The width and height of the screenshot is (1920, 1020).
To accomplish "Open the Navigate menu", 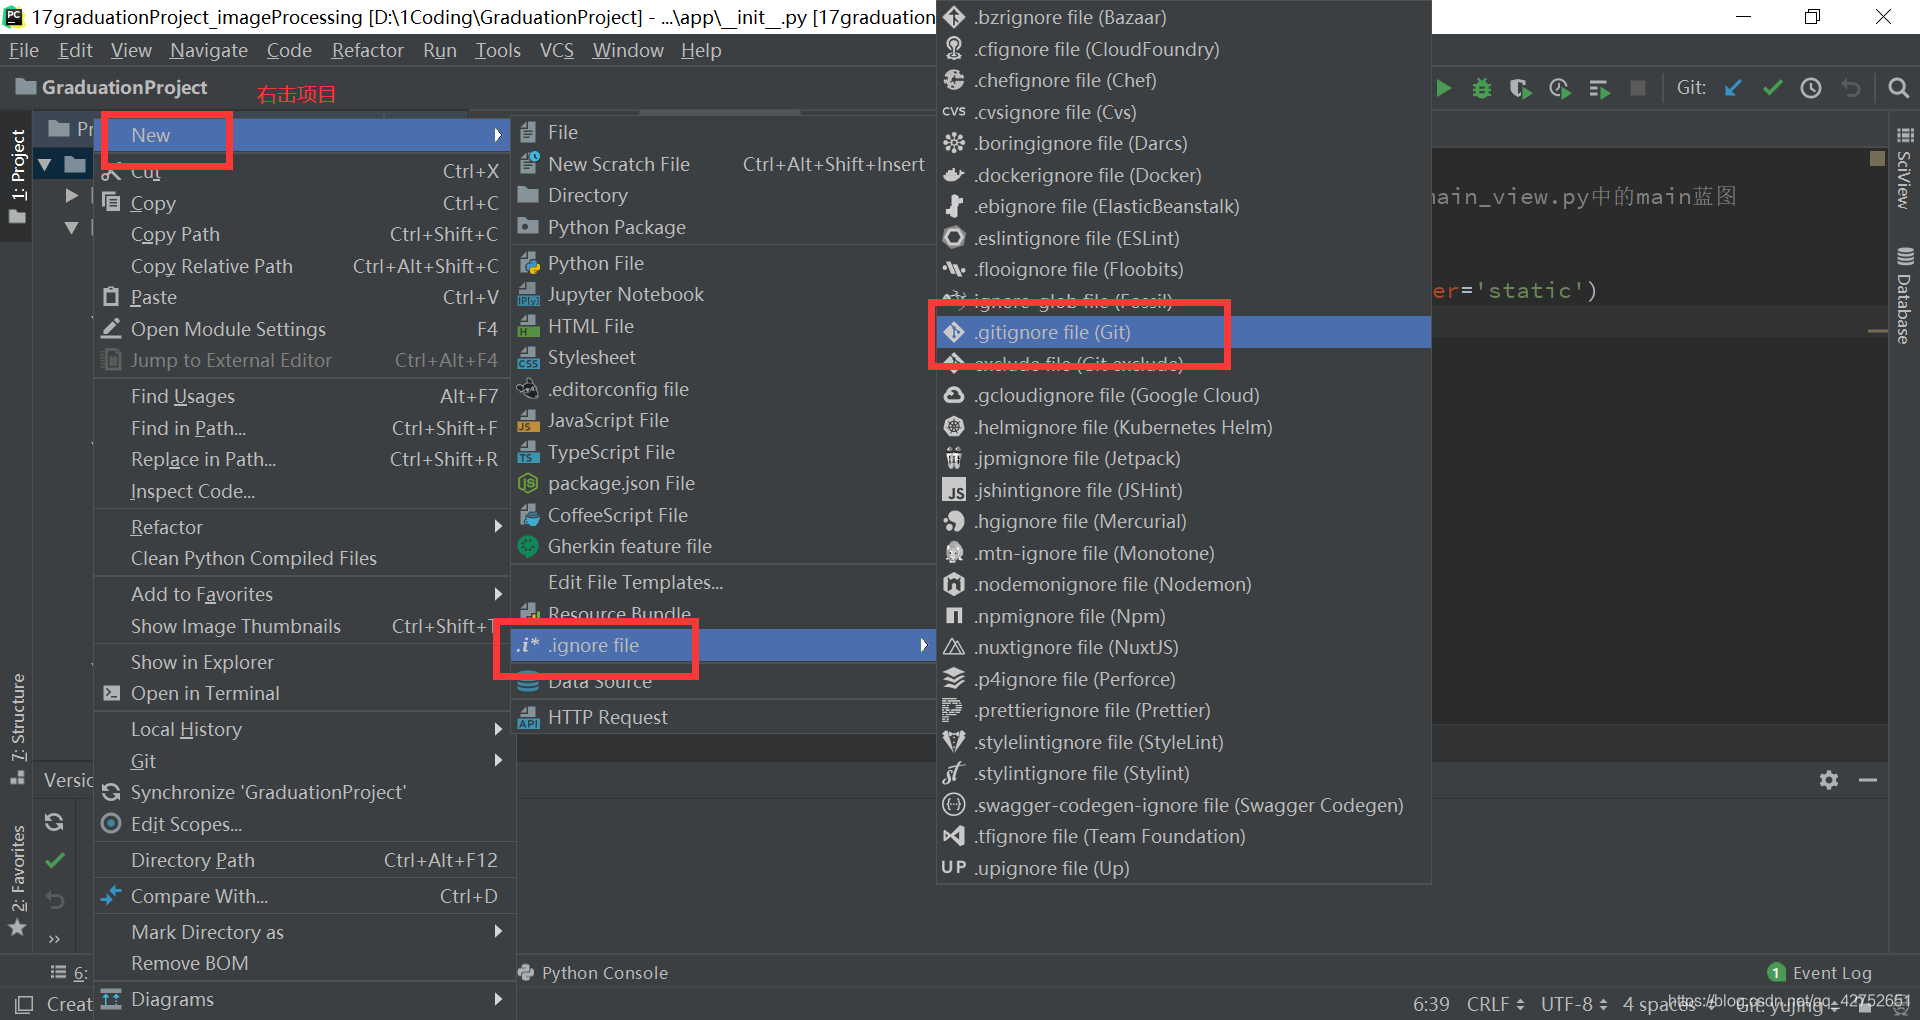I will 208,50.
